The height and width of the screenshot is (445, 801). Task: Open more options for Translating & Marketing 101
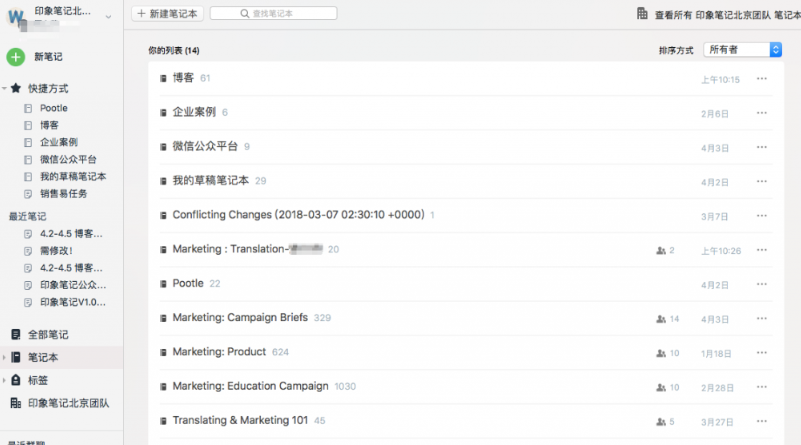point(762,421)
